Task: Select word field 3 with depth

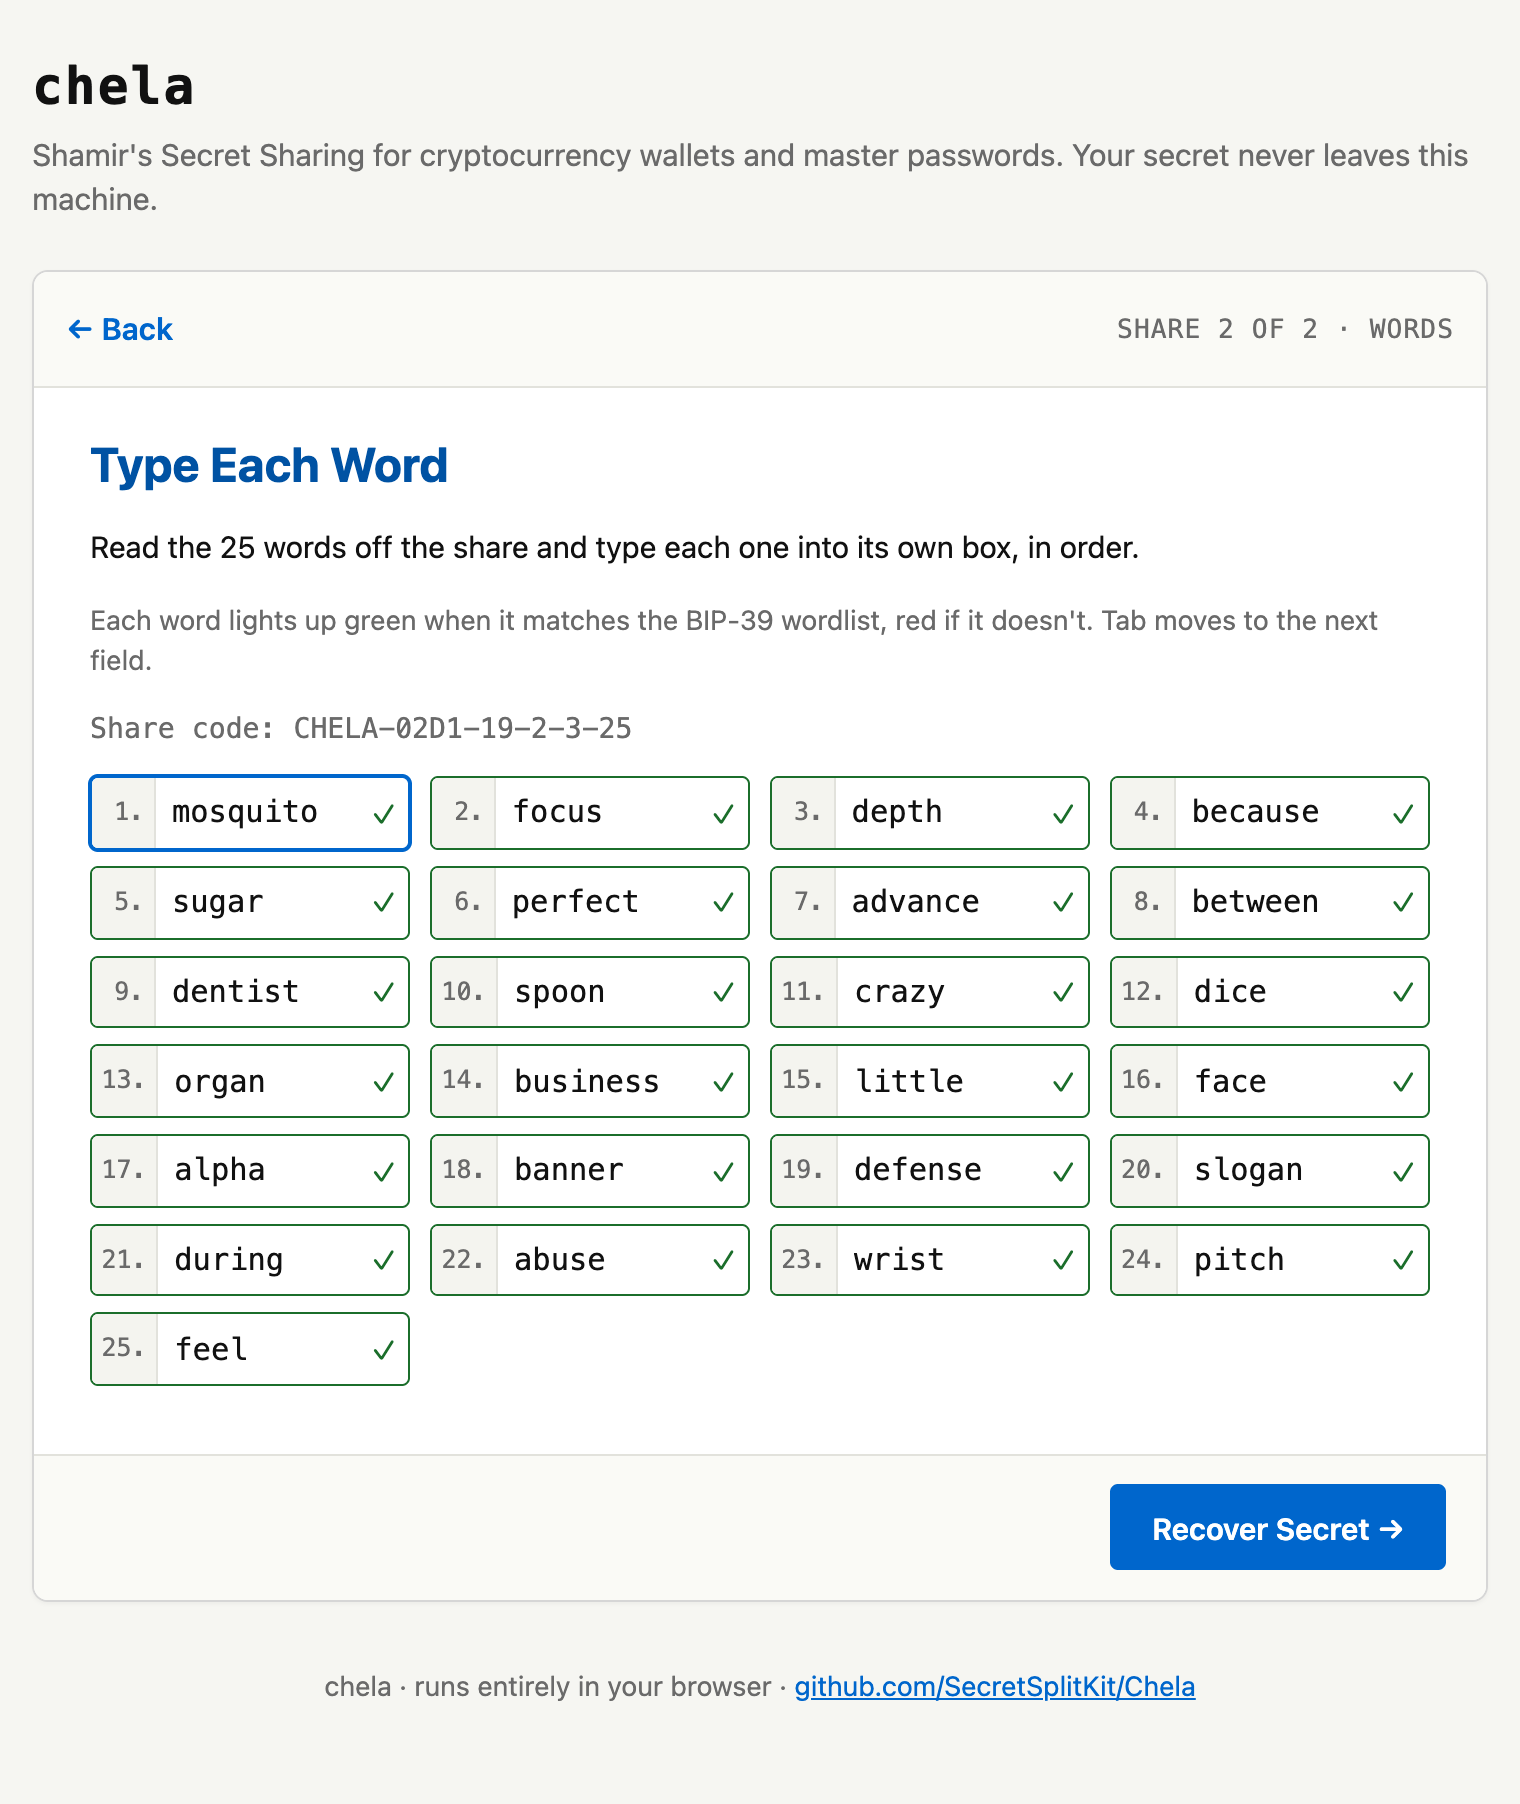Action: (x=930, y=813)
